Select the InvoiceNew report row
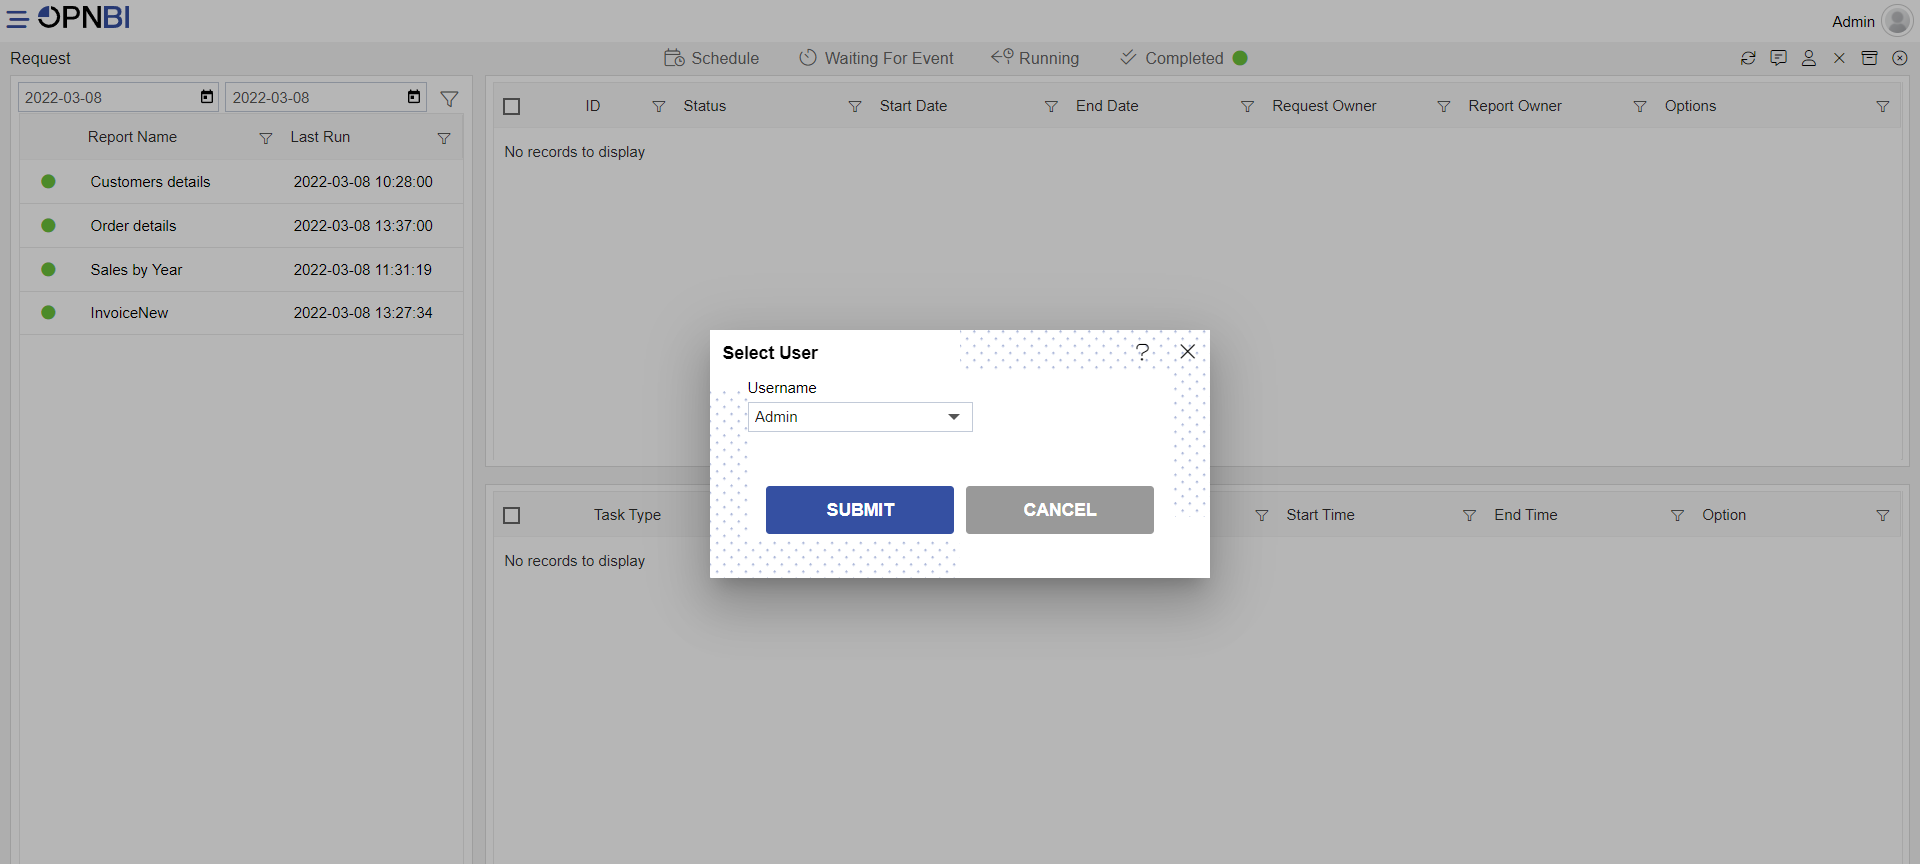The height and width of the screenshot is (864, 1920). coord(241,313)
